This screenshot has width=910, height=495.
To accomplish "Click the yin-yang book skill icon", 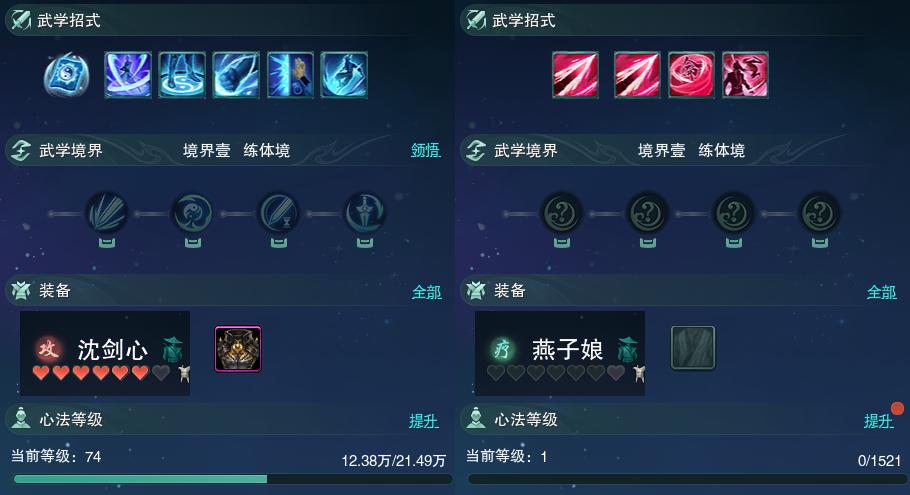I will [67, 75].
